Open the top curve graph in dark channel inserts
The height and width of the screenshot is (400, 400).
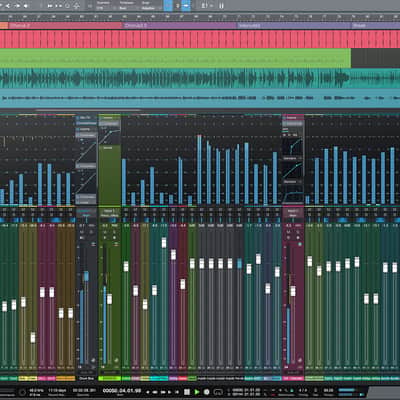click(86, 151)
